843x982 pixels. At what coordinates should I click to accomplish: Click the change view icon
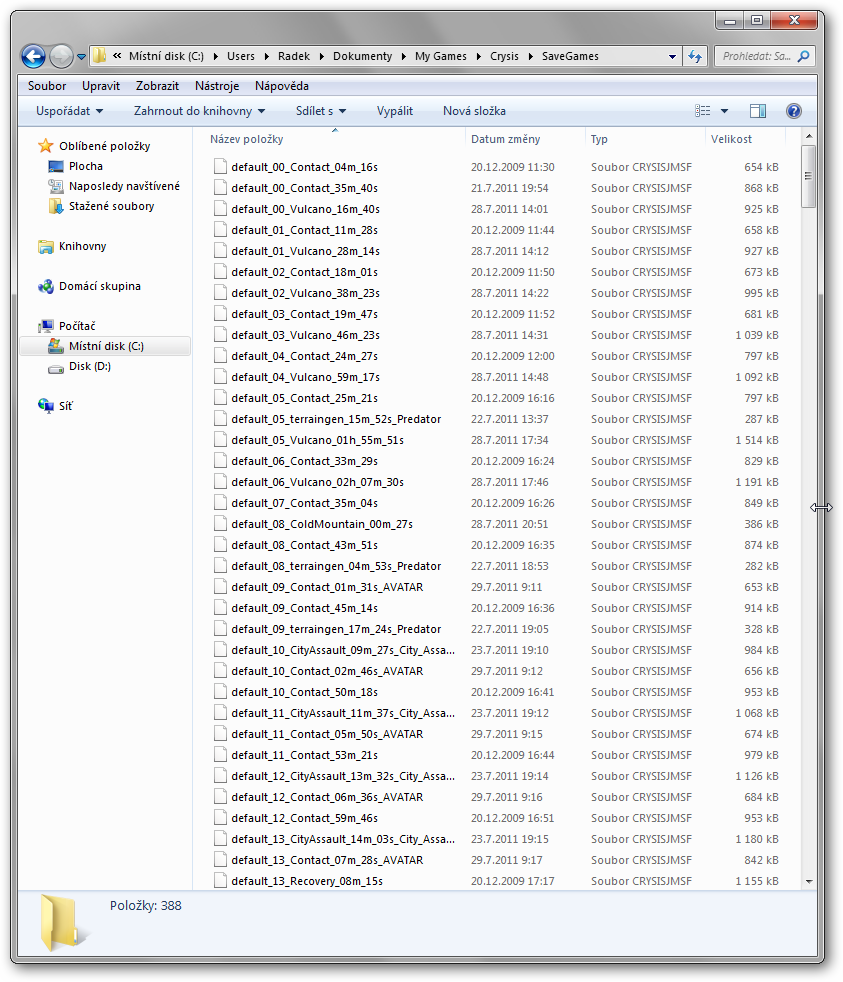tap(703, 111)
